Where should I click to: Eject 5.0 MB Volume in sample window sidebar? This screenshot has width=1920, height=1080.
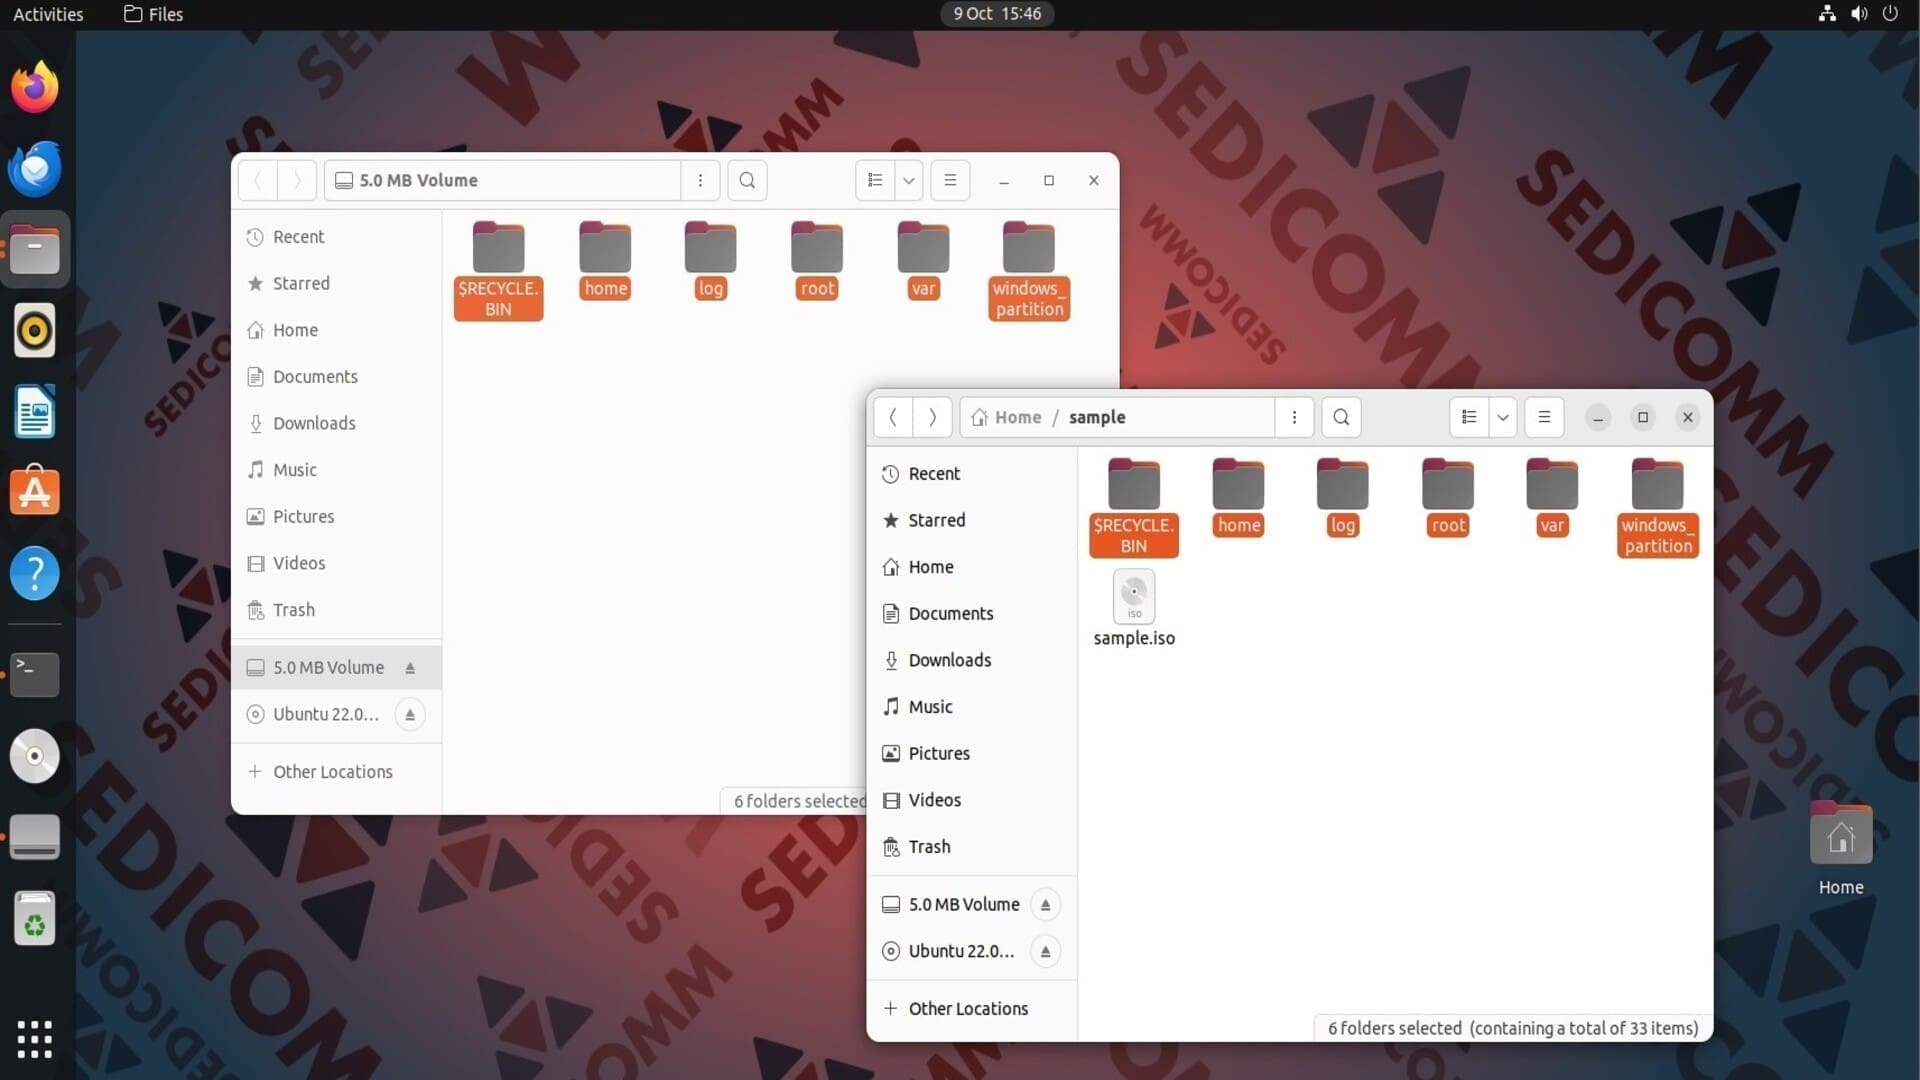click(1045, 904)
